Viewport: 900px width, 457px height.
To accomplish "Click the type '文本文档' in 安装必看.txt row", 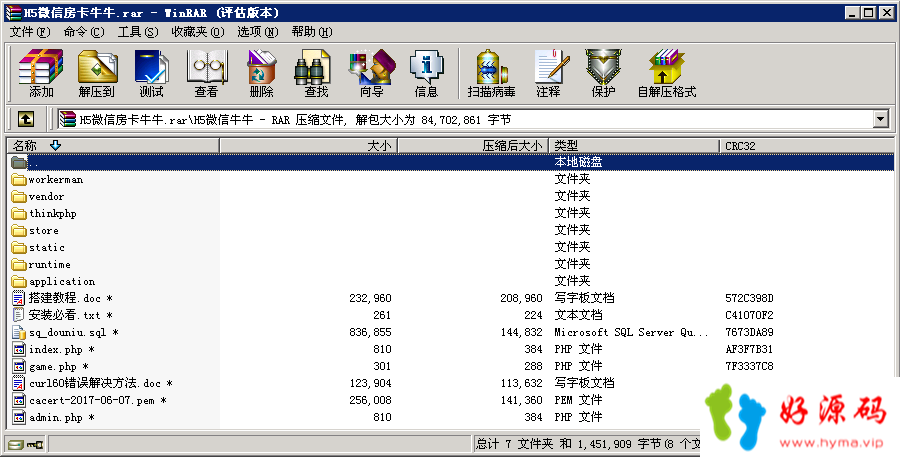I will 578,315.
